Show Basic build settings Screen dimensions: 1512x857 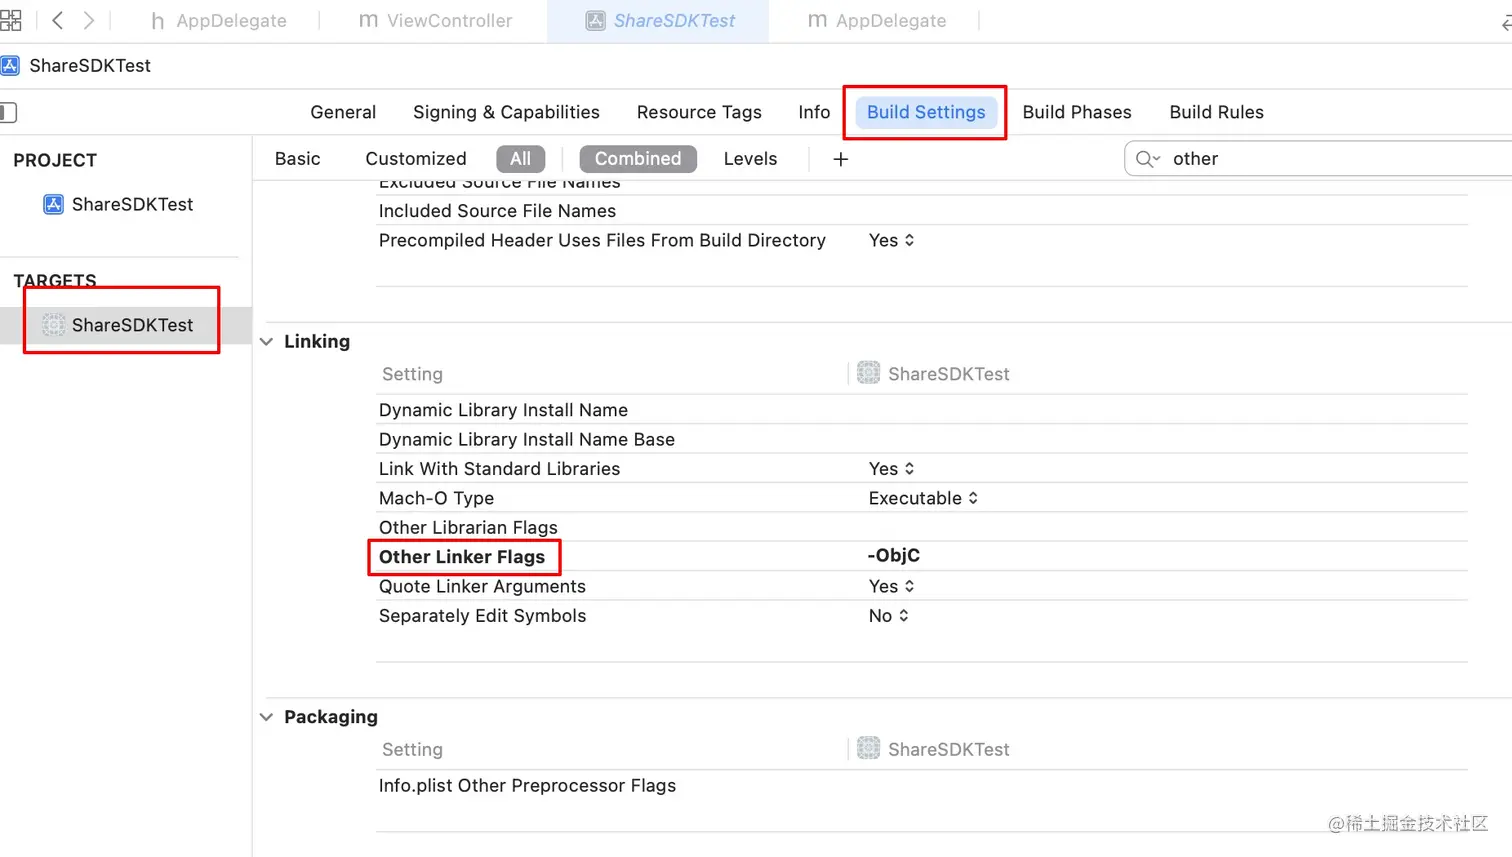coord(298,159)
